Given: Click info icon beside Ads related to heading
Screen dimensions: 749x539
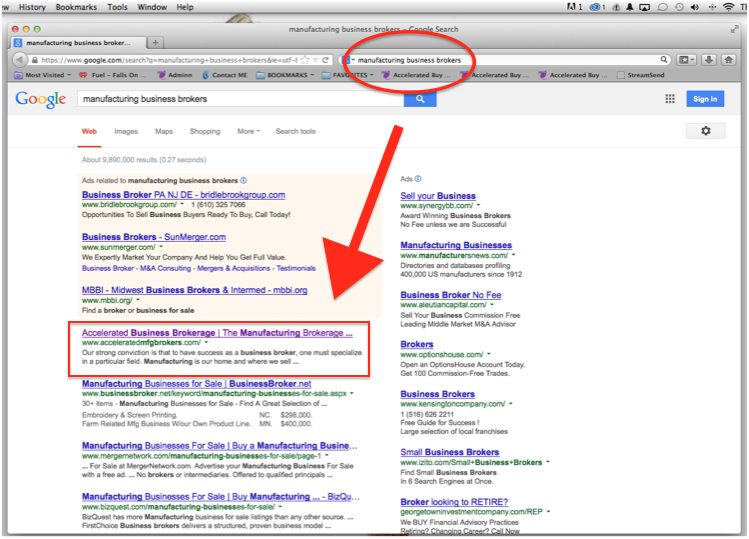Looking at the screenshot, I should pos(244,180).
